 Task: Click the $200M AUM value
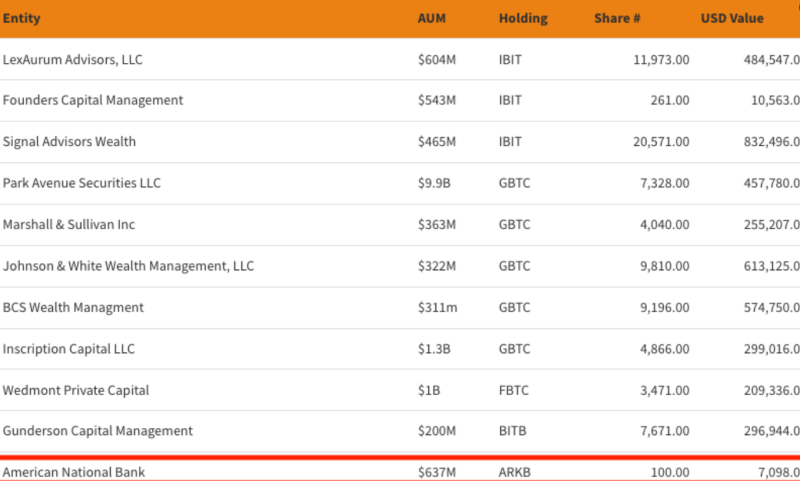pos(437,431)
